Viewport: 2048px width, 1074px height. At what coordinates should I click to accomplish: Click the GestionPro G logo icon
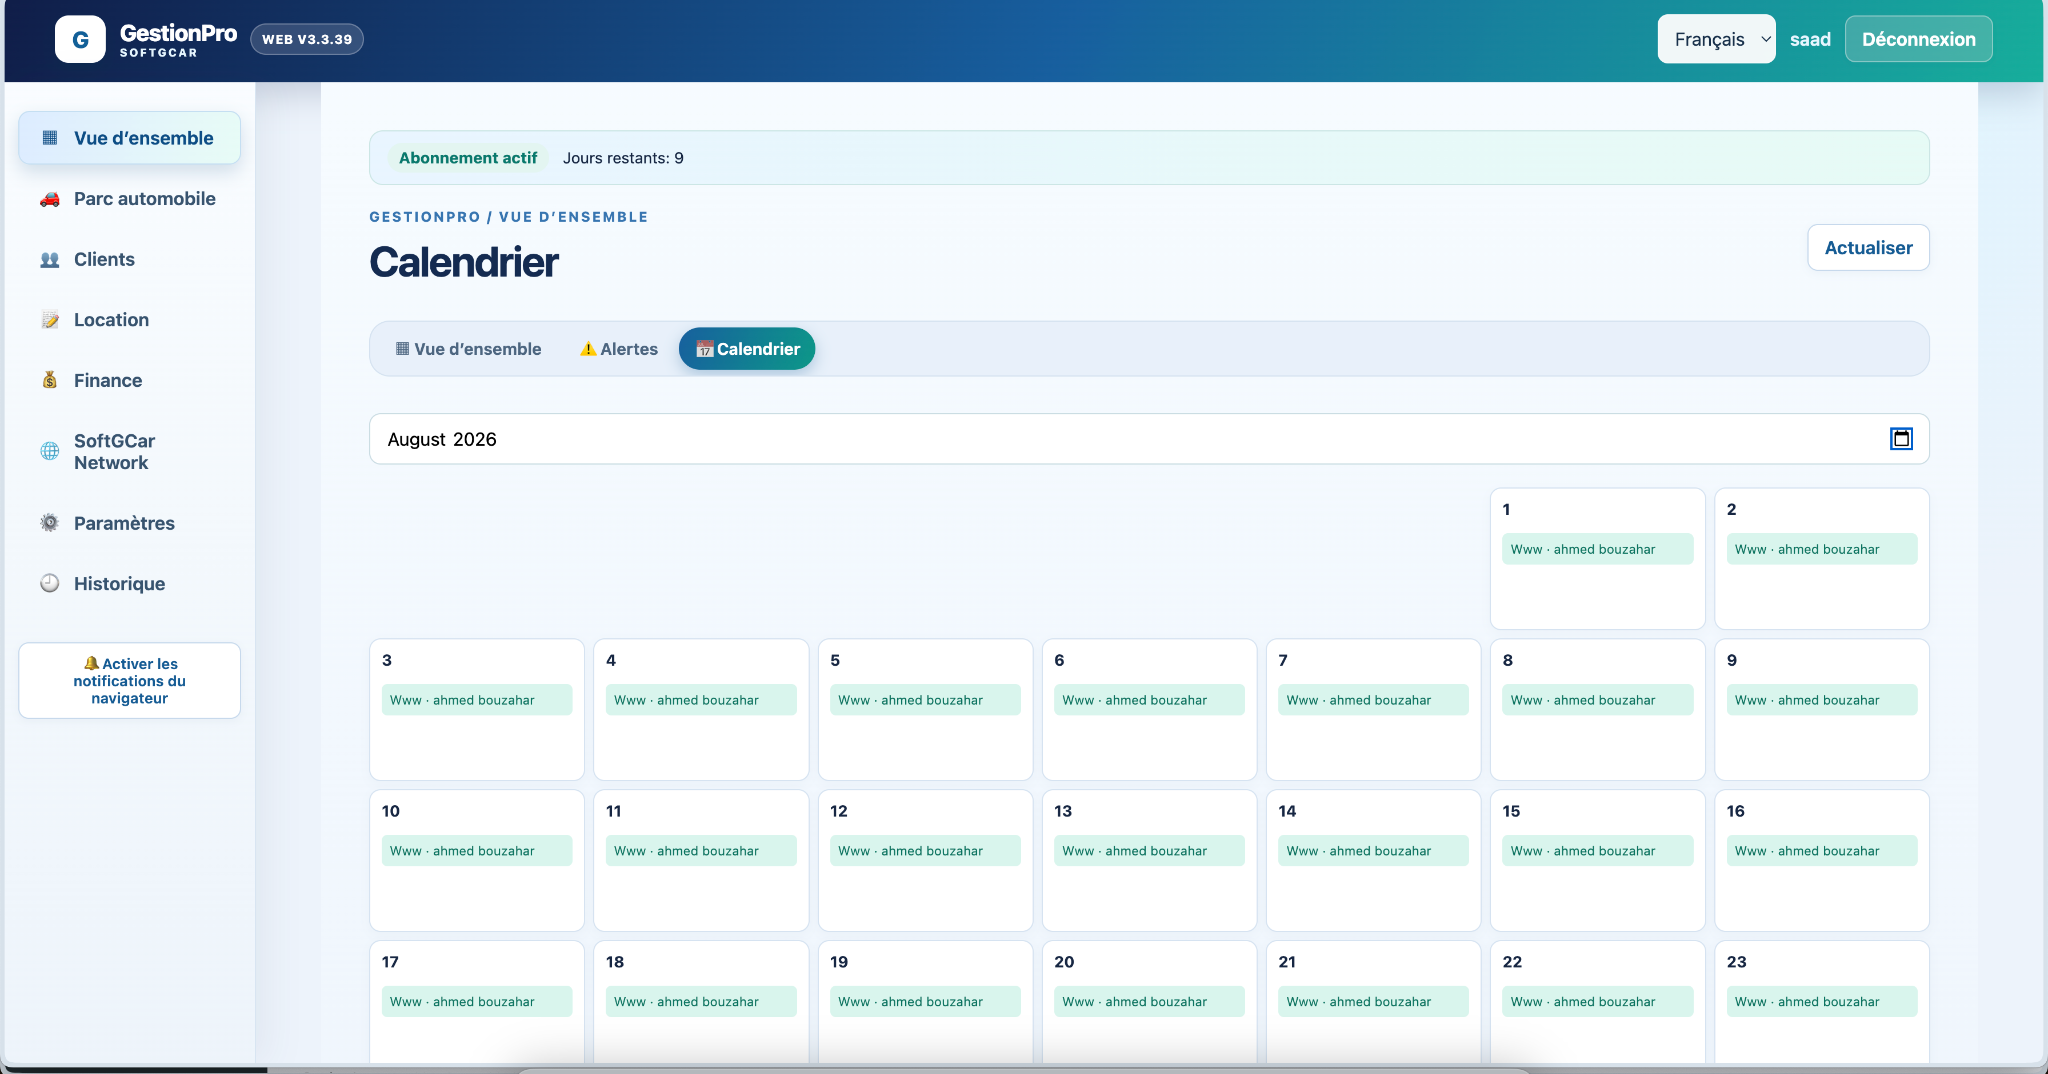tap(80, 40)
